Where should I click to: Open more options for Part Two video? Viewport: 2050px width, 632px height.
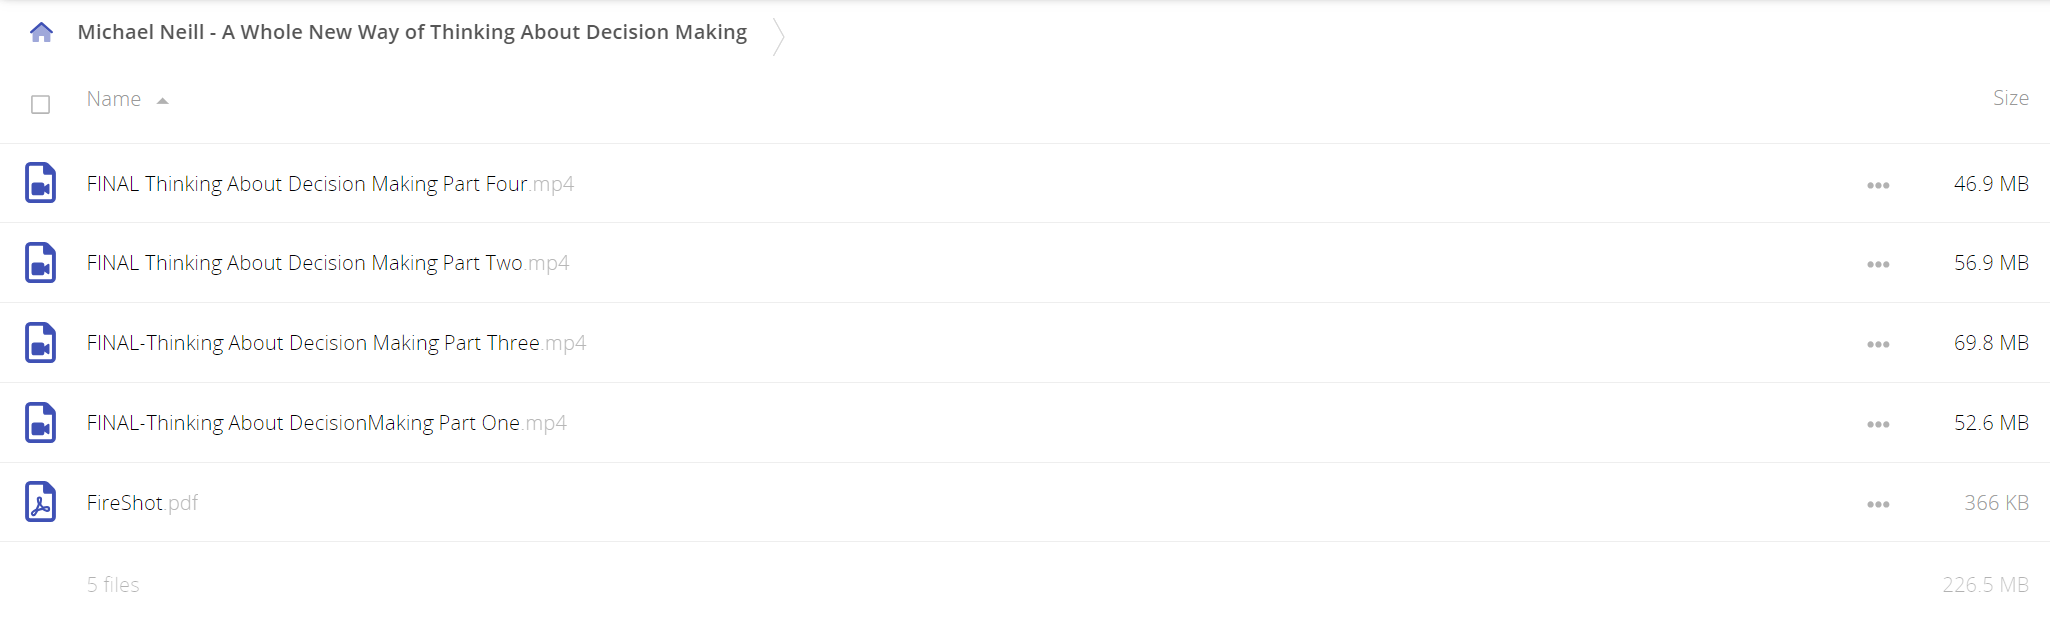click(x=1878, y=265)
